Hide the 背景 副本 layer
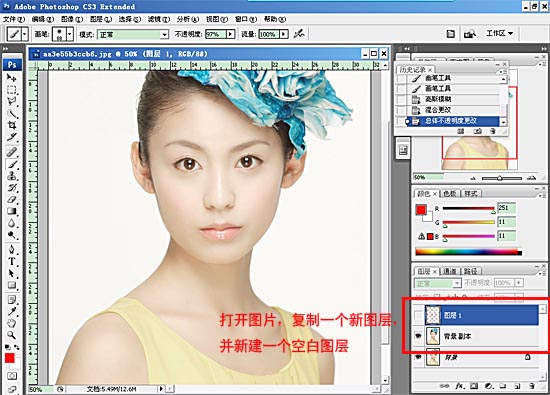 coord(418,336)
